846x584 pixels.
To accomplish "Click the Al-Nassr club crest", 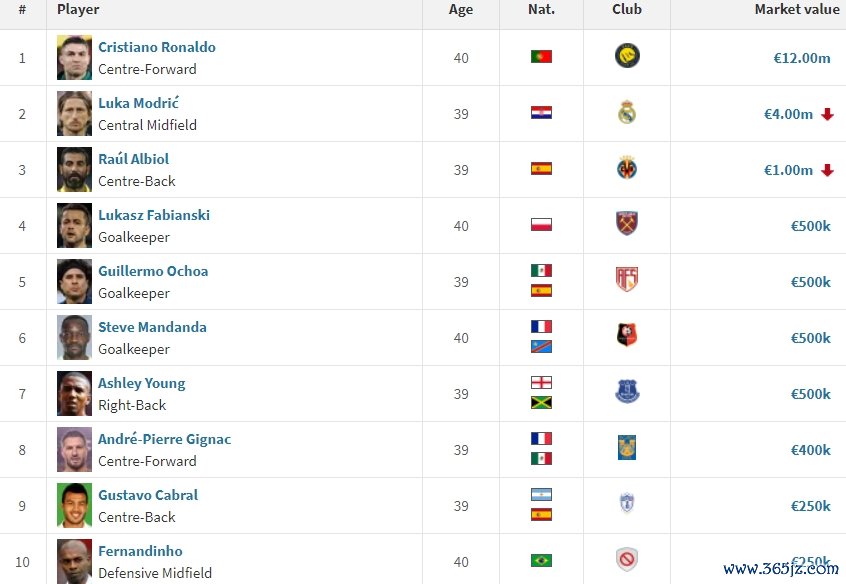I will tap(627, 56).
